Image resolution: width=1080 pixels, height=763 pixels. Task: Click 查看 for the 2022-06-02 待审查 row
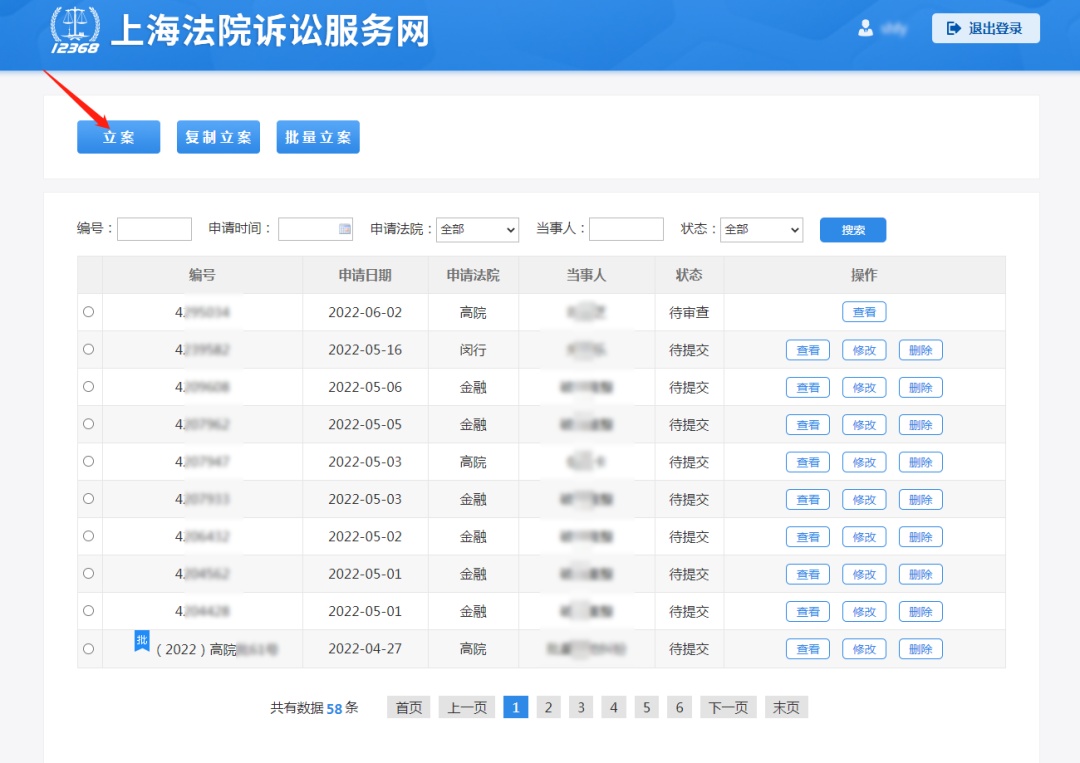tap(864, 312)
